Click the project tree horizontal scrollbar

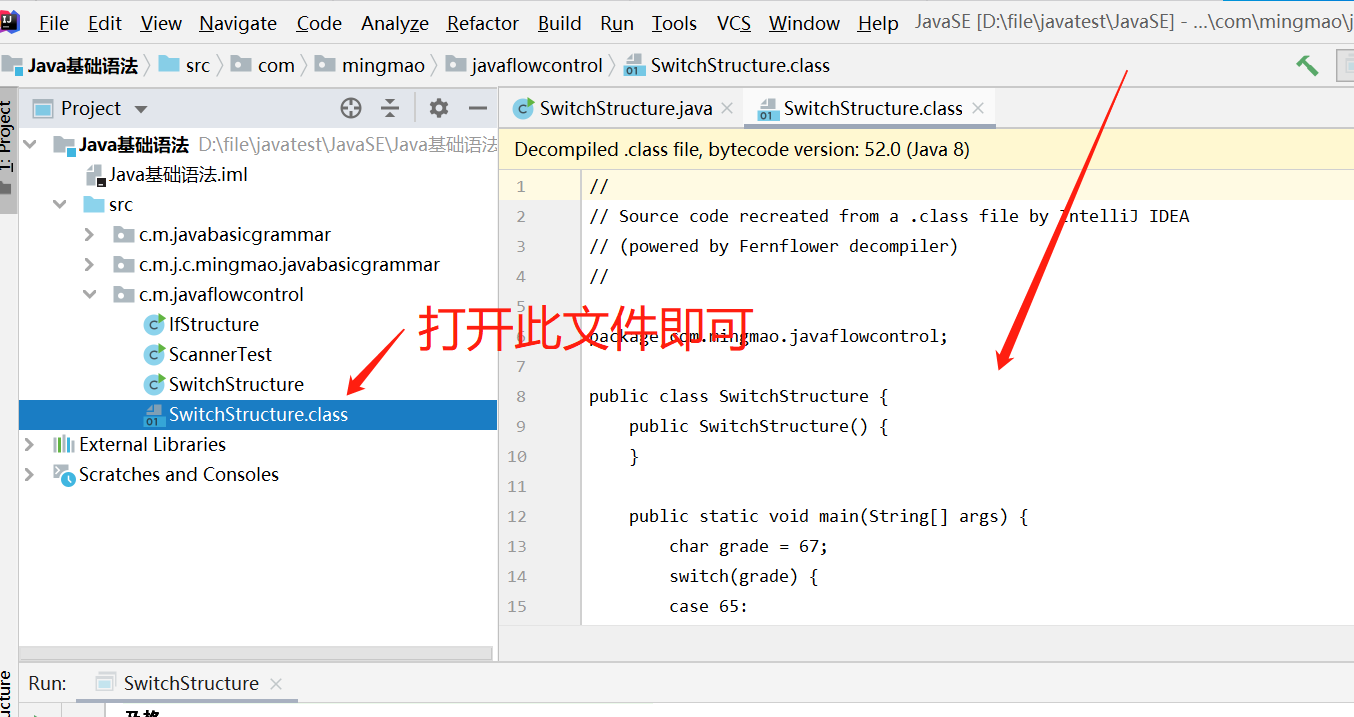point(256,653)
